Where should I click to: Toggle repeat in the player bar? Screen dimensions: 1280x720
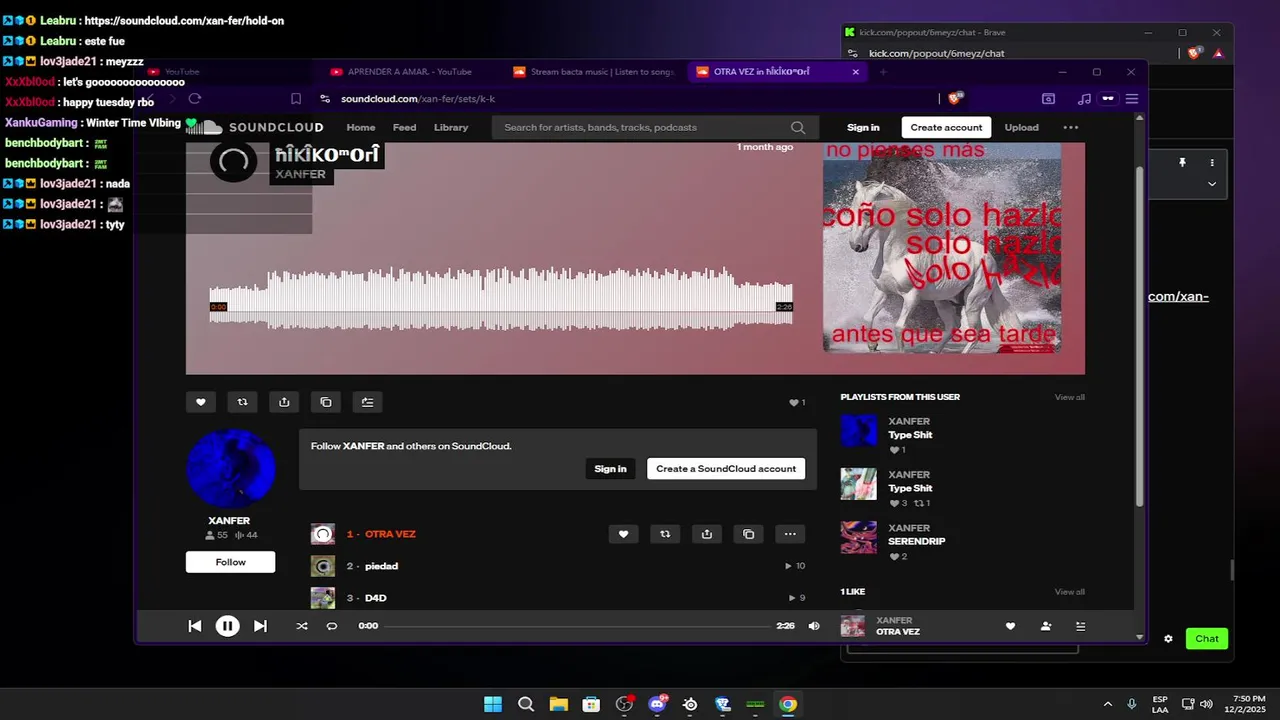332,626
